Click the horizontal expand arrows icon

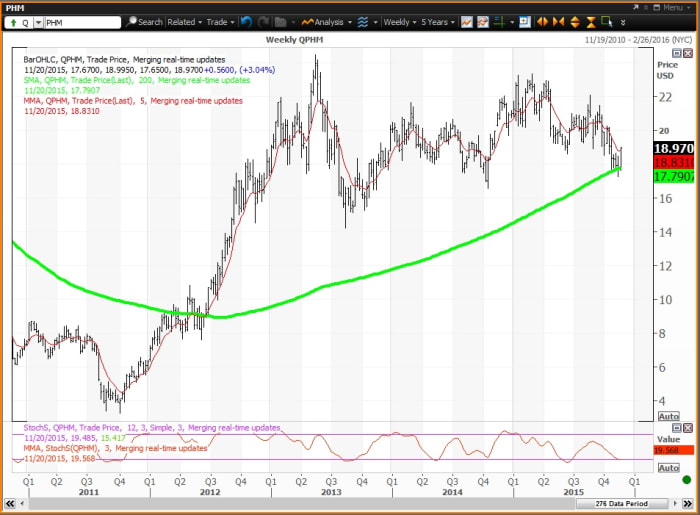point(543,21)
